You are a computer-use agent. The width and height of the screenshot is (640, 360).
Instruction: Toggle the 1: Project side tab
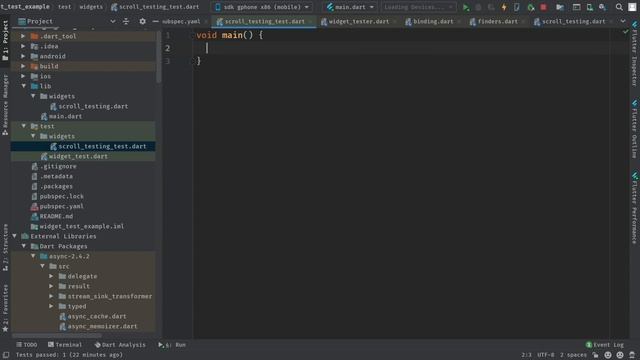[5, 40]
